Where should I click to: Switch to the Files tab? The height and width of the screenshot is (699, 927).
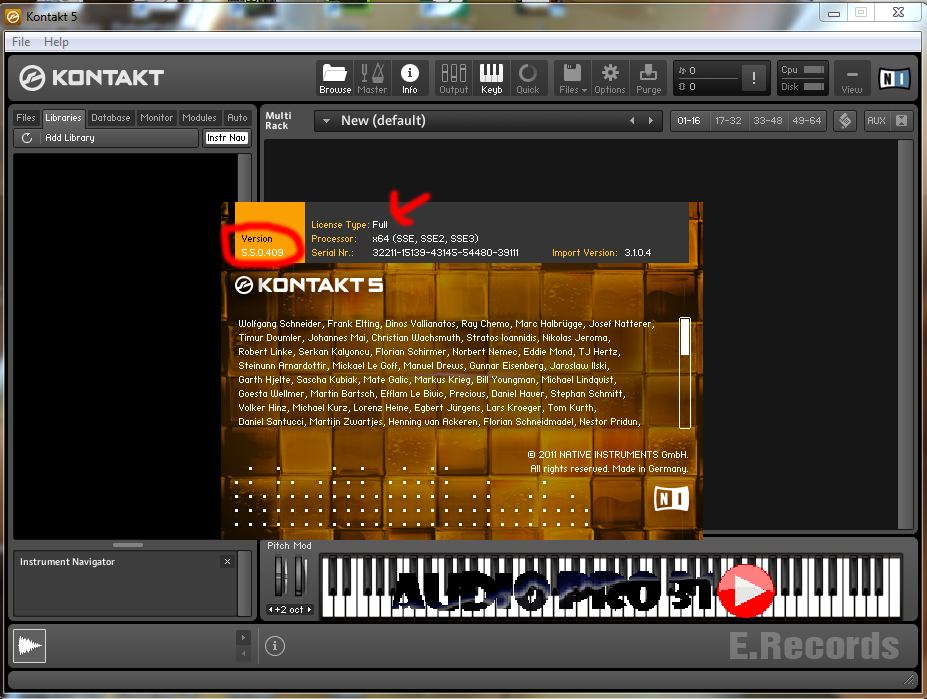pos(26,118)
